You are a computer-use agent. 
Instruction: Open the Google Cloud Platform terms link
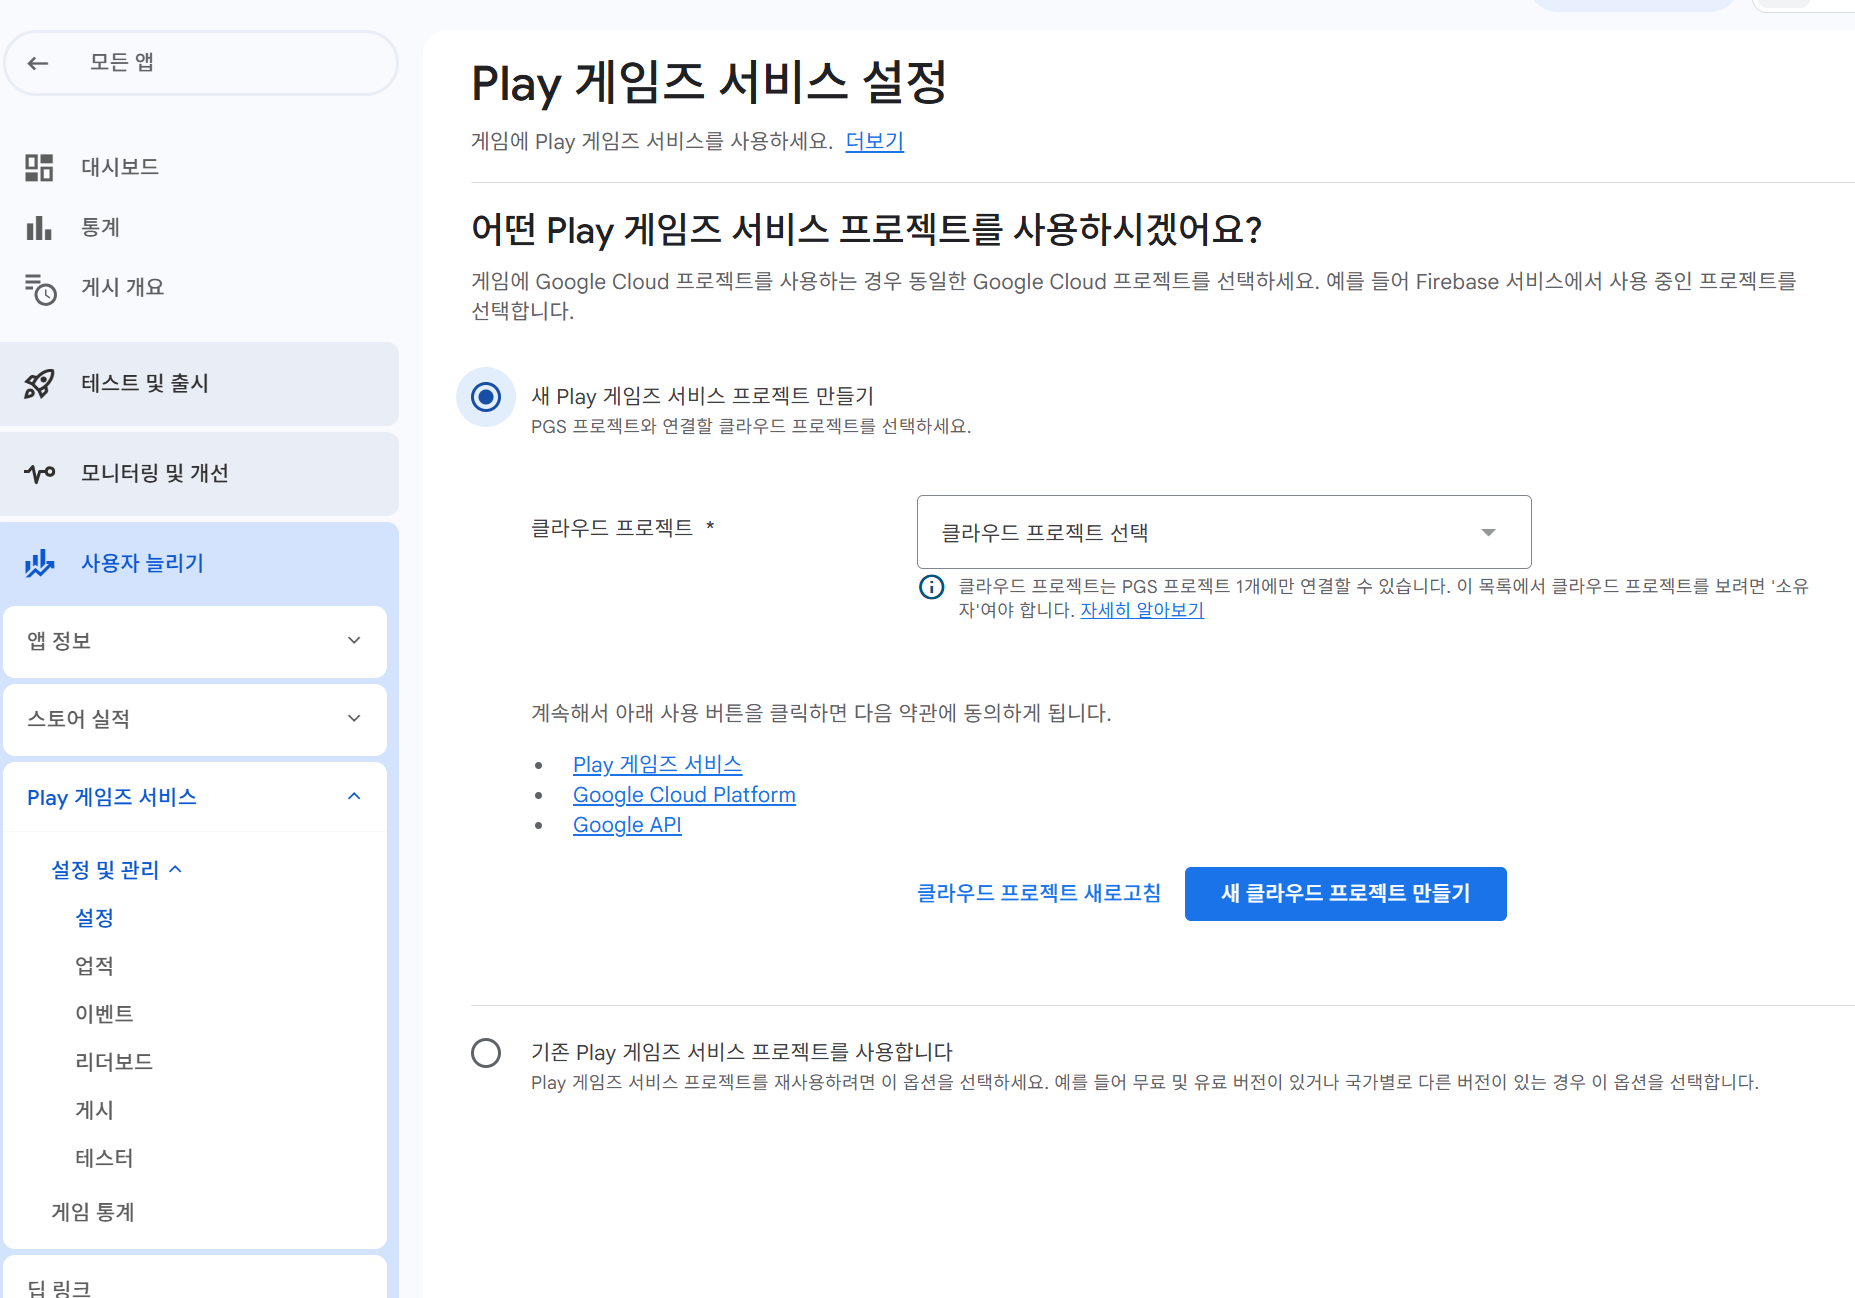[684, 795]
